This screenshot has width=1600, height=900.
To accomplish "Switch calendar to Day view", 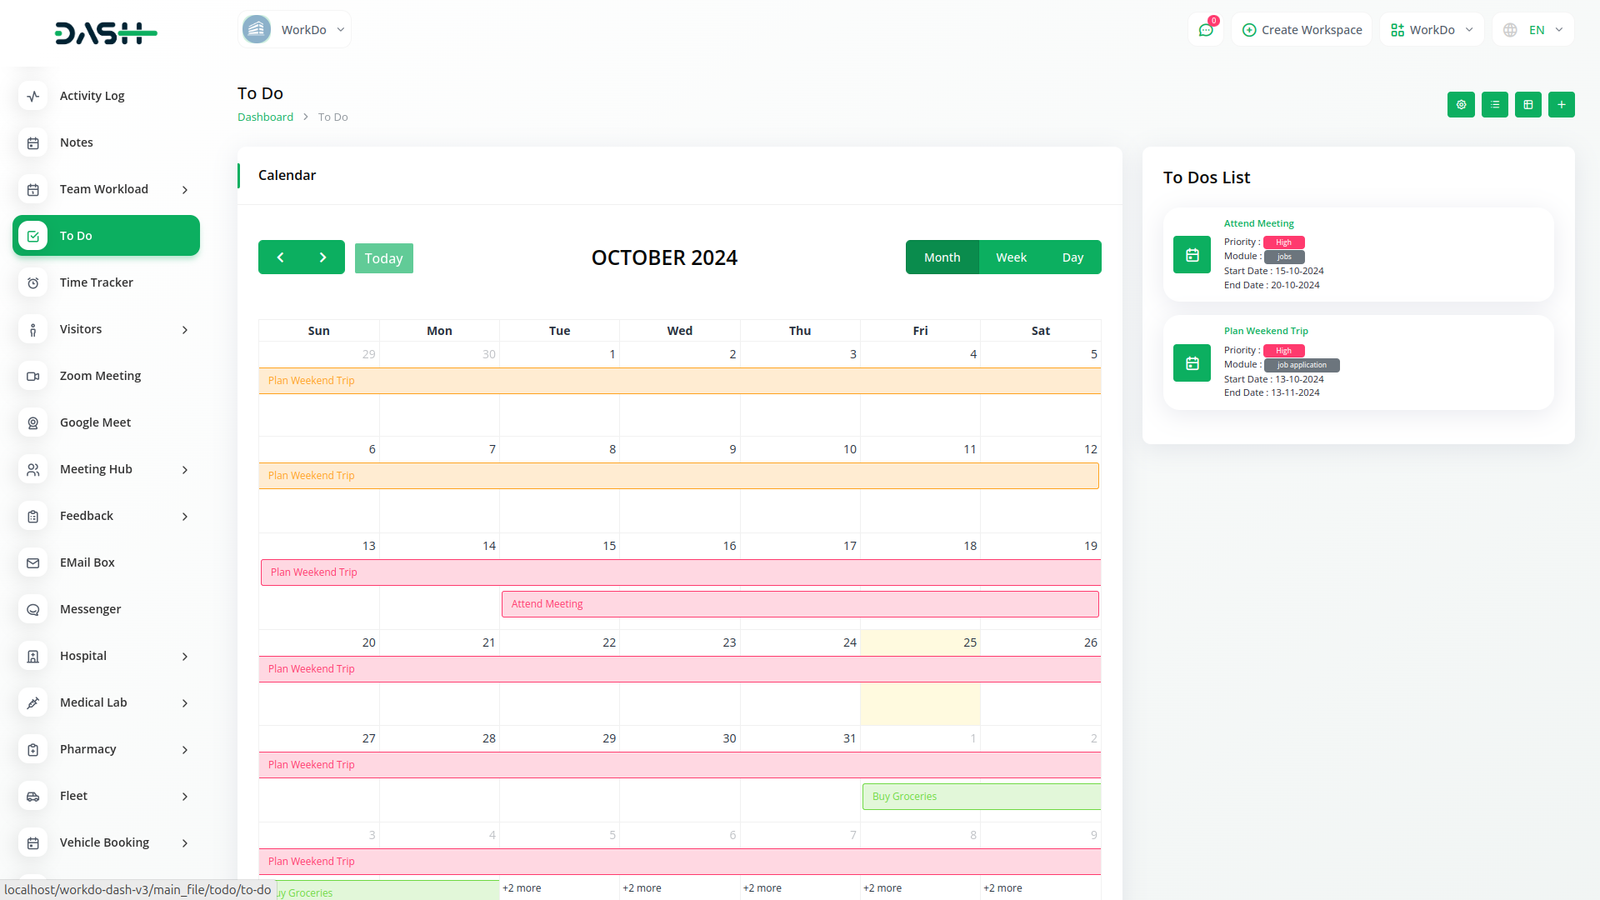I will tap(1072, 257).
